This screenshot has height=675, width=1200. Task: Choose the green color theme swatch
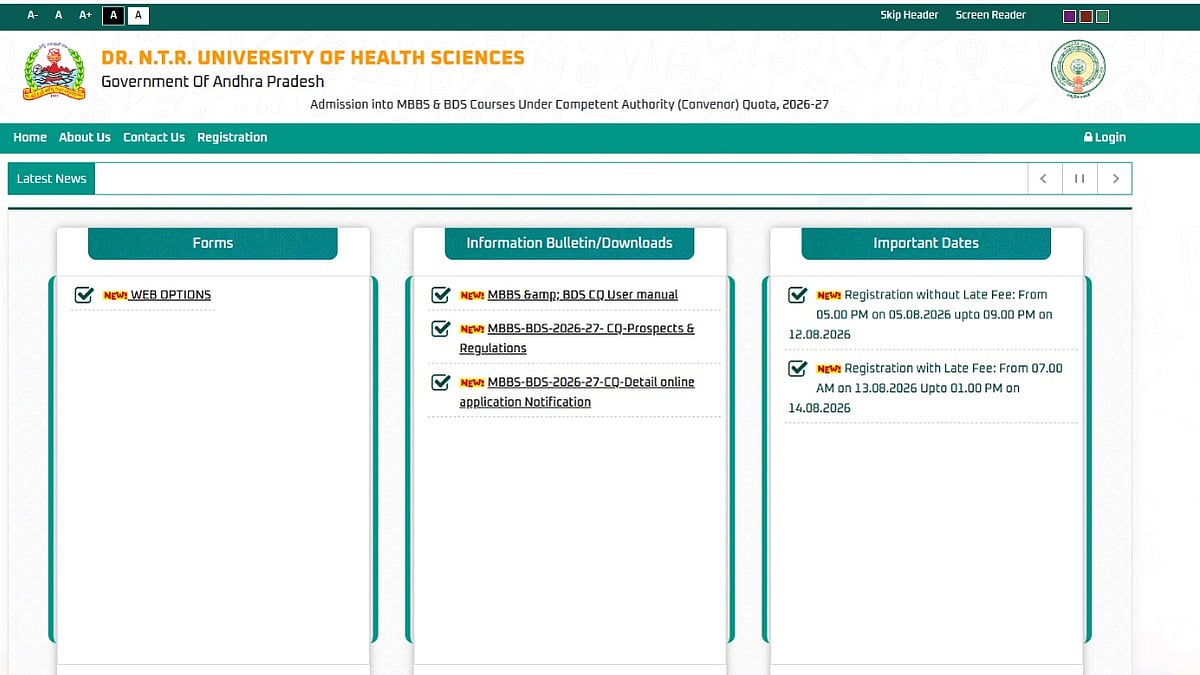tap(1102, 16)
